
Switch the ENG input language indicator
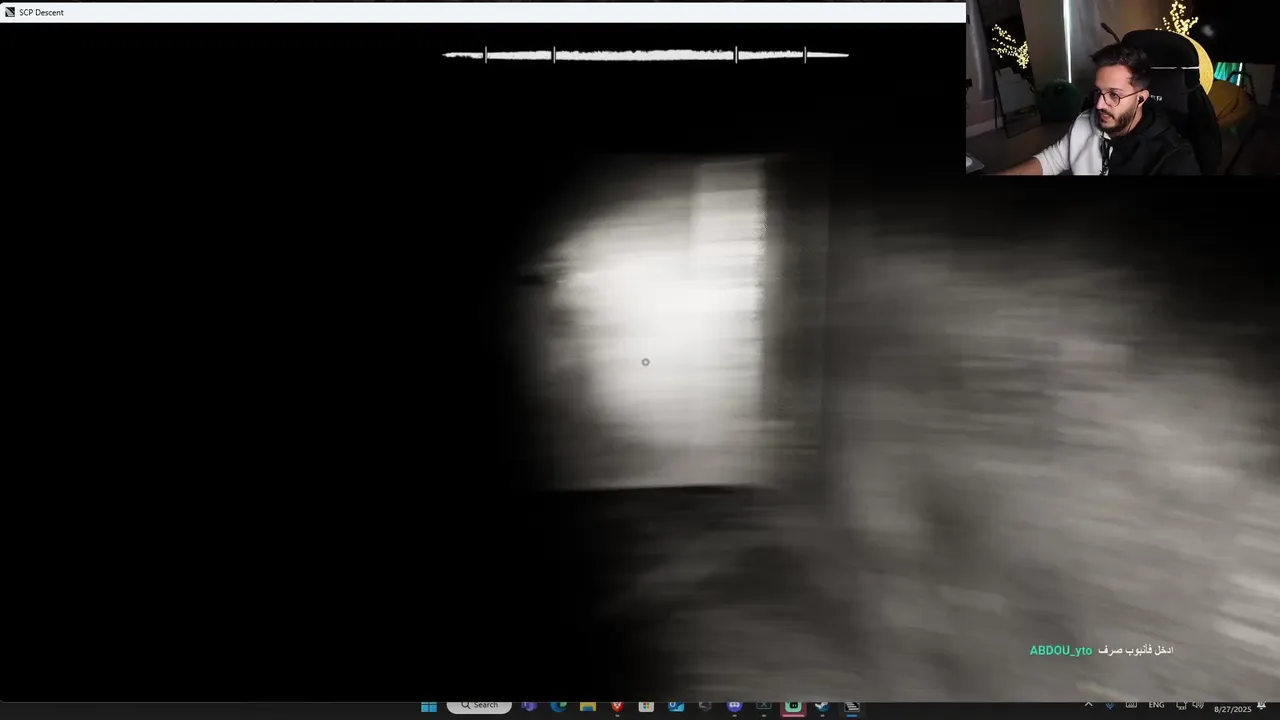(x=1156, y=705)
